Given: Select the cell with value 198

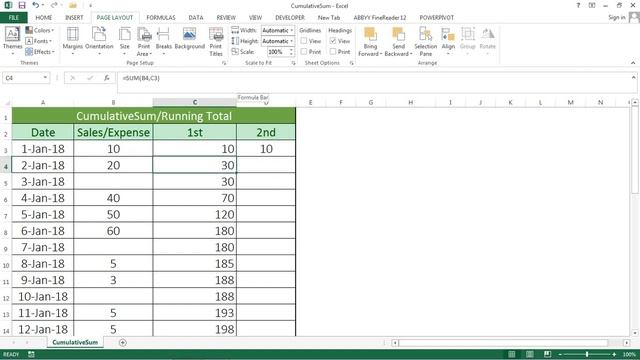Looking at the screenshot, I should (x=195, y=329).
